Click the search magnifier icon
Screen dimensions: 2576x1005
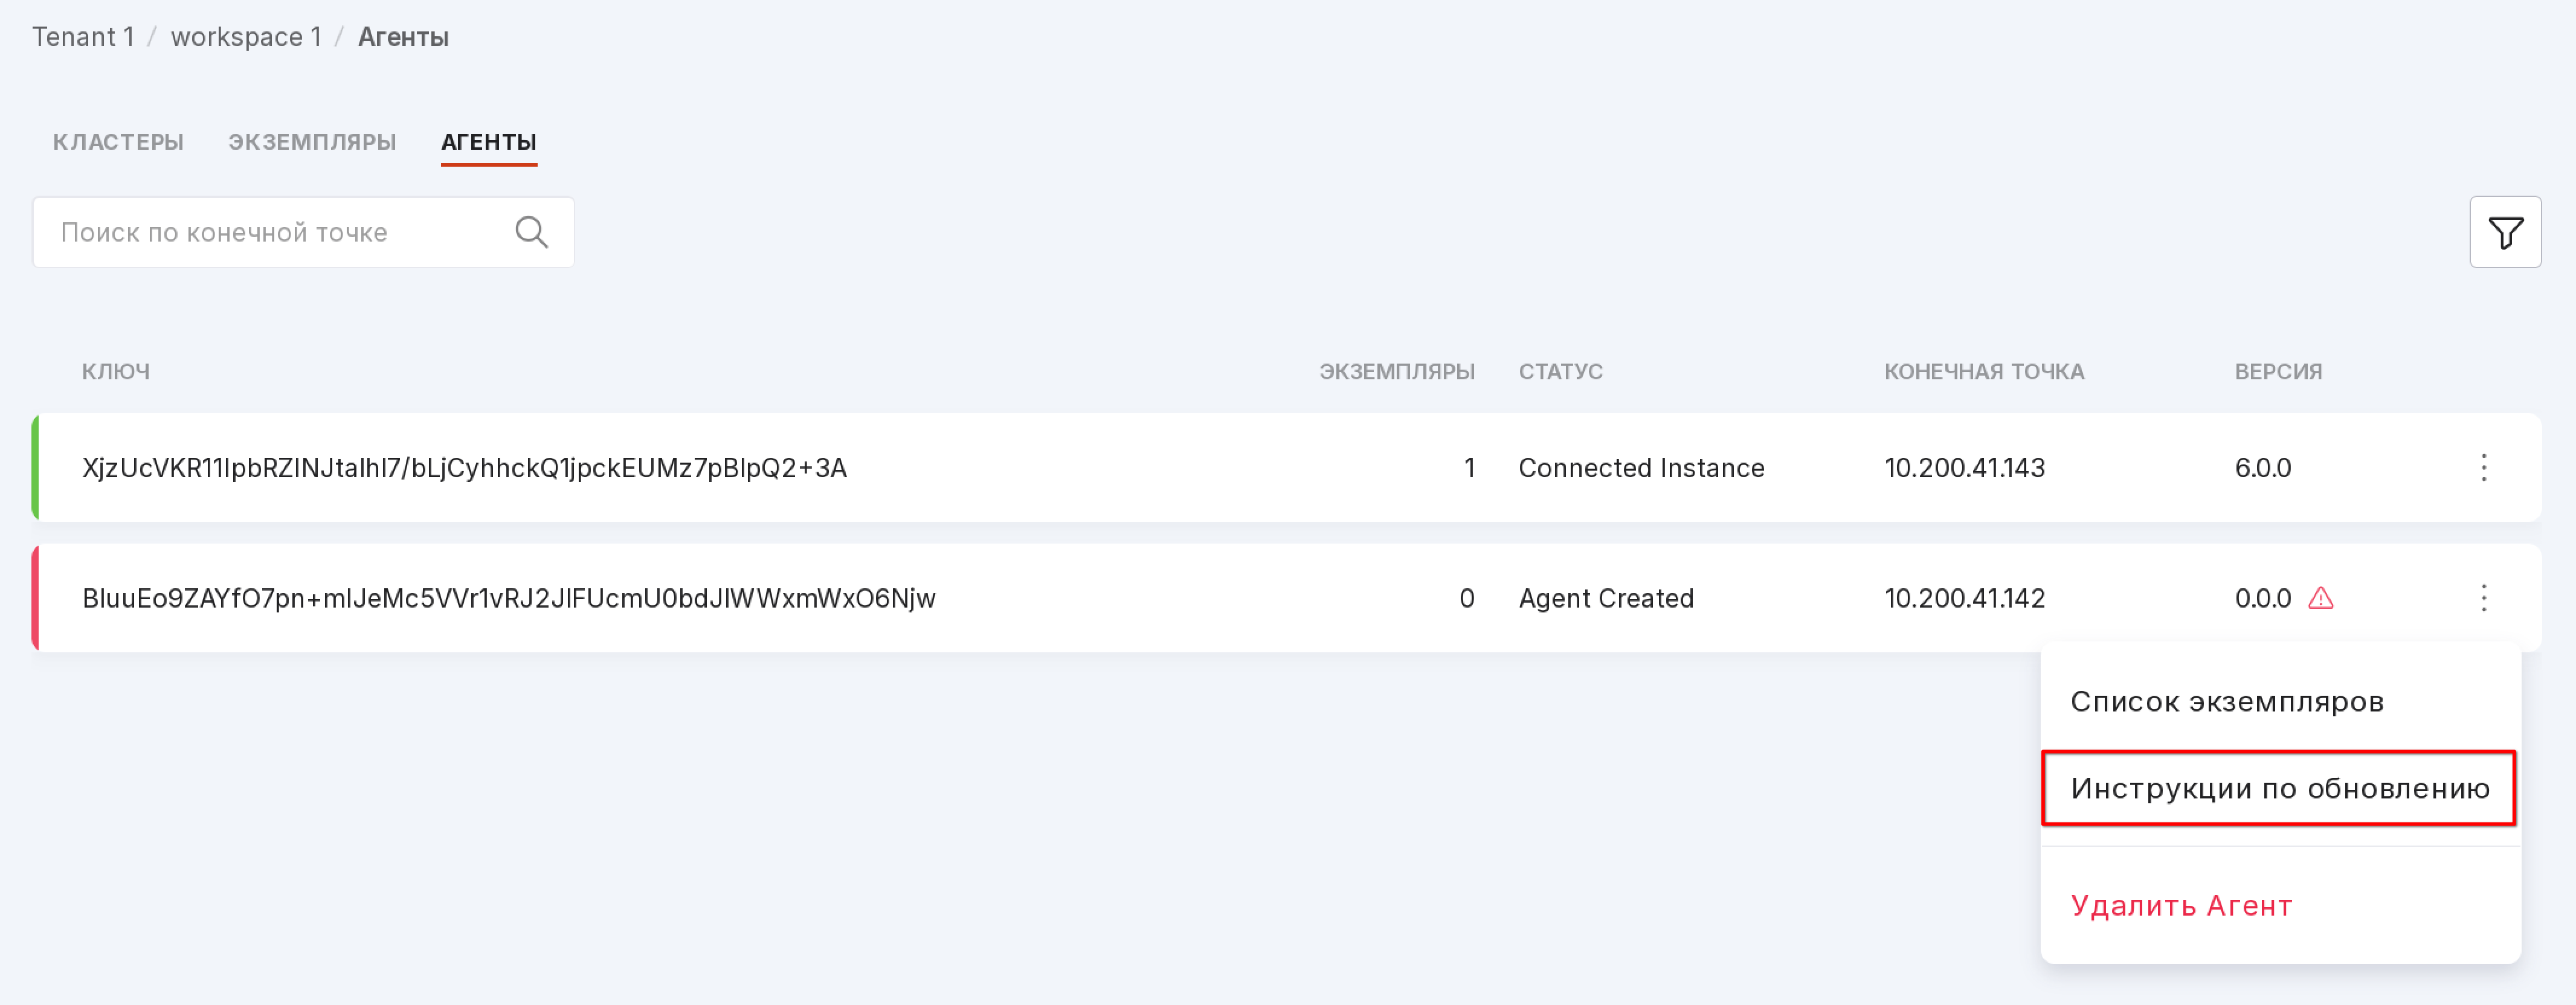(x=531, y=232)
